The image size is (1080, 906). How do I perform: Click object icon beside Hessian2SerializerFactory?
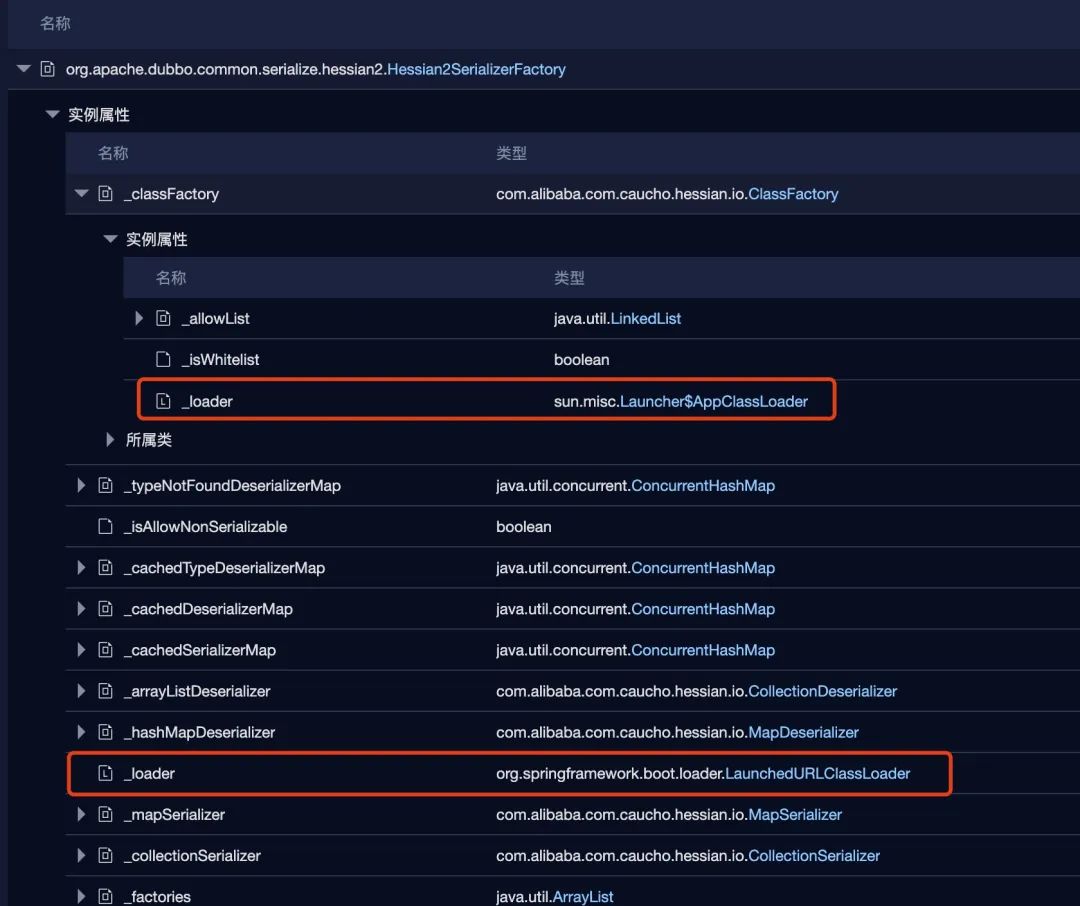click(x=48, y=69)
